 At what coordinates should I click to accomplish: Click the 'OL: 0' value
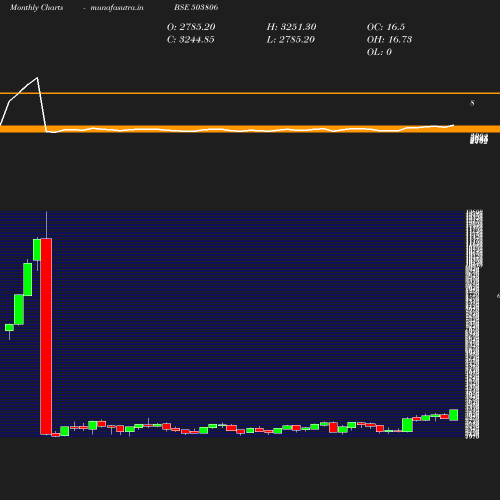[x=379, y=52]
